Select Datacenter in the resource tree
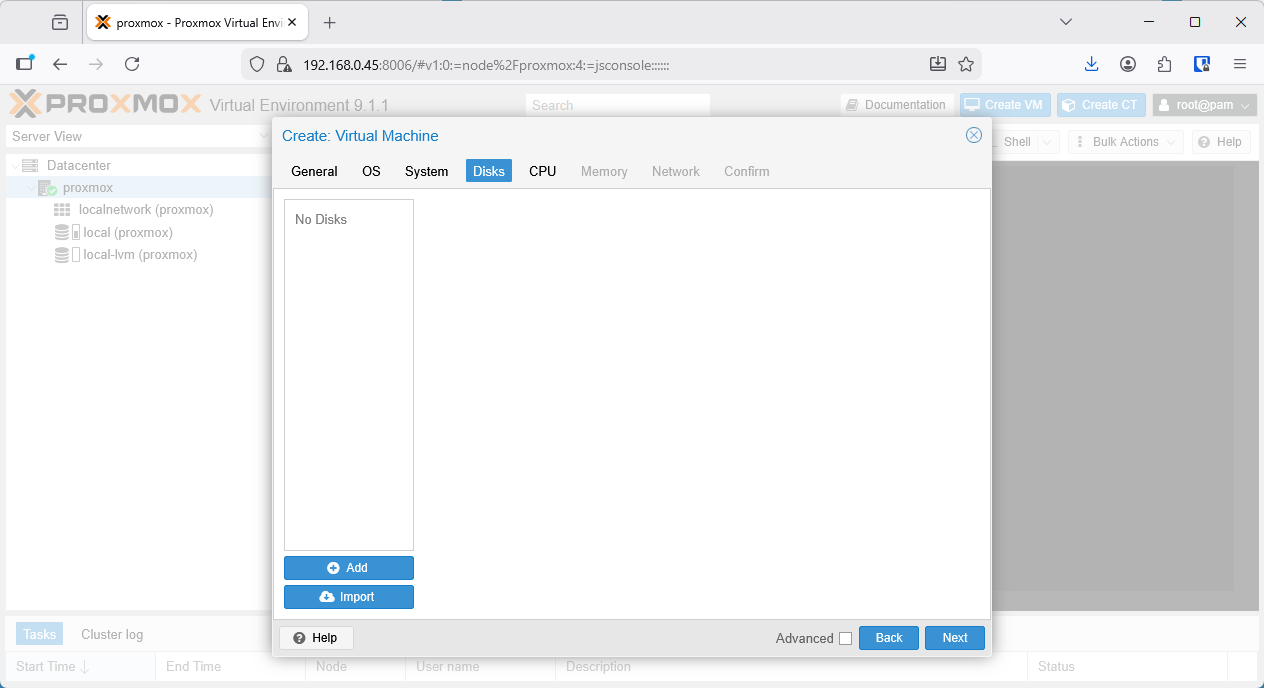The width and height of the screenshot is (1264, 688). 79,165
